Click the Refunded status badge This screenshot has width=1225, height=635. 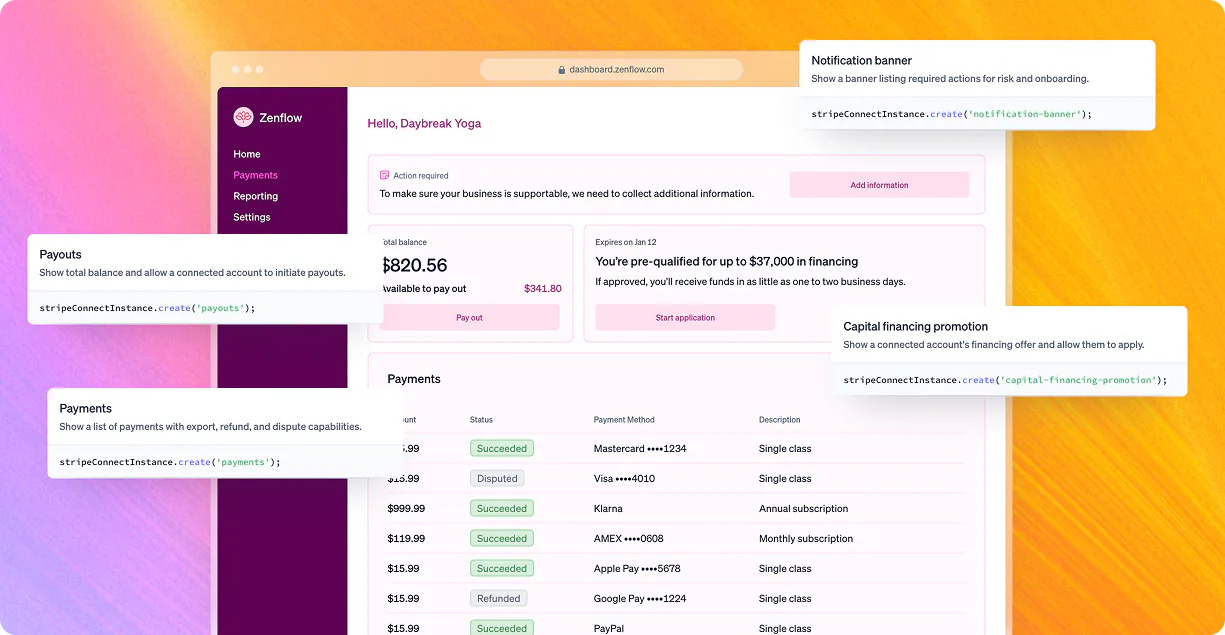498,598
